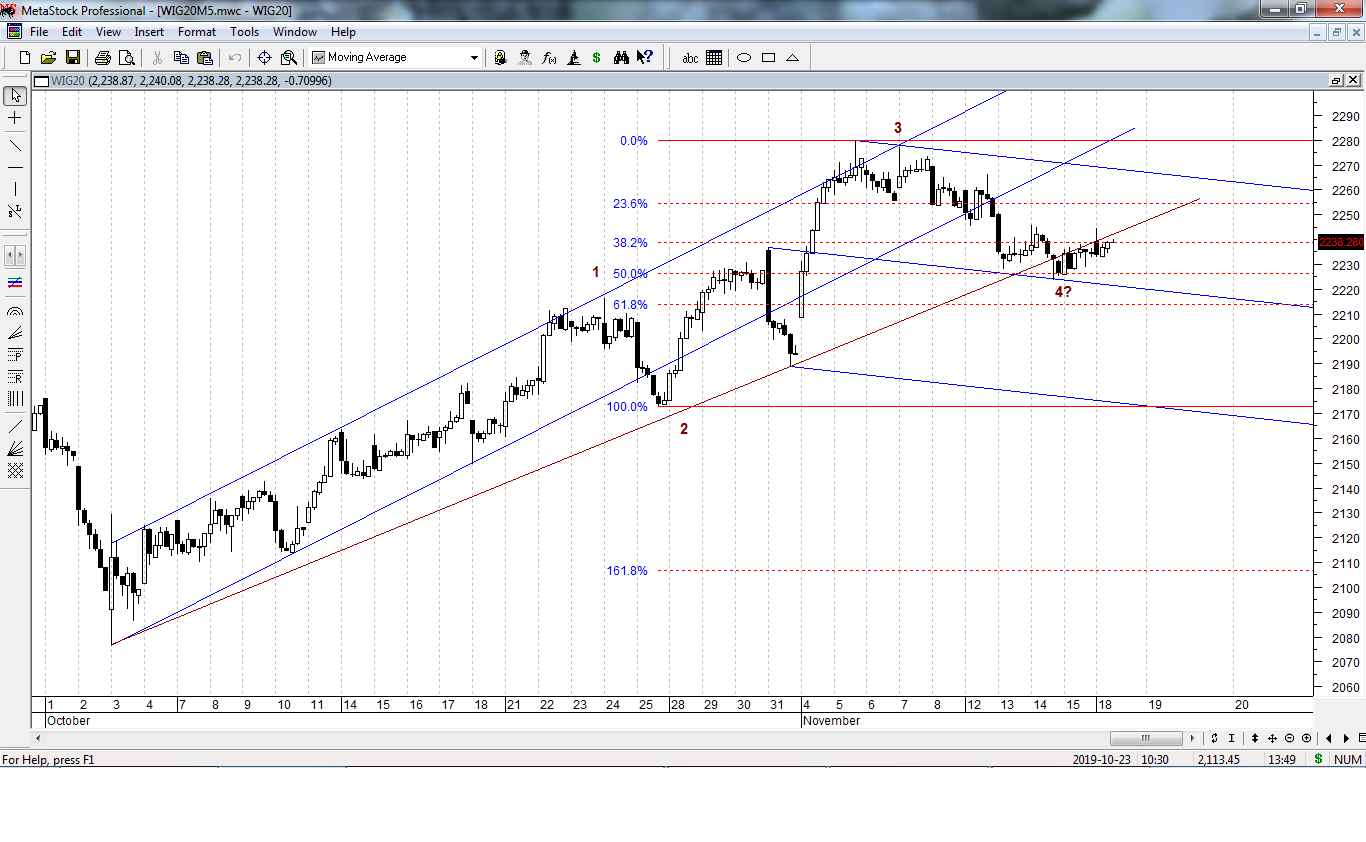The width and height of the screenshot is (1366, 842).
Task: Click the green dollar sign toolbar icon
Action: (597, 58)
